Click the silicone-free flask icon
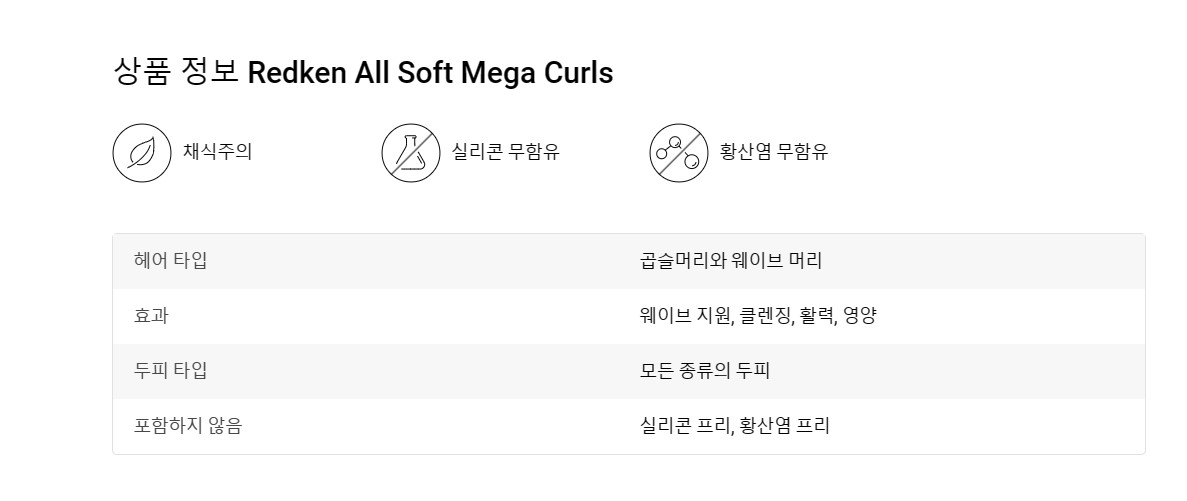This screenshot has width=1187, height=501. [x=410, y=153]
